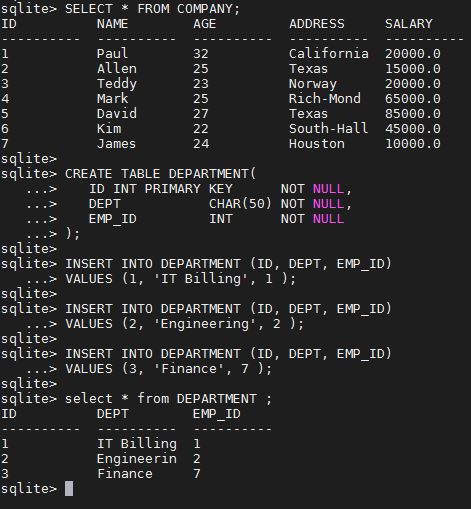Click the 'select * from DEPARTMENT ;' command
The image size is (471, 509).
(168, 399)
